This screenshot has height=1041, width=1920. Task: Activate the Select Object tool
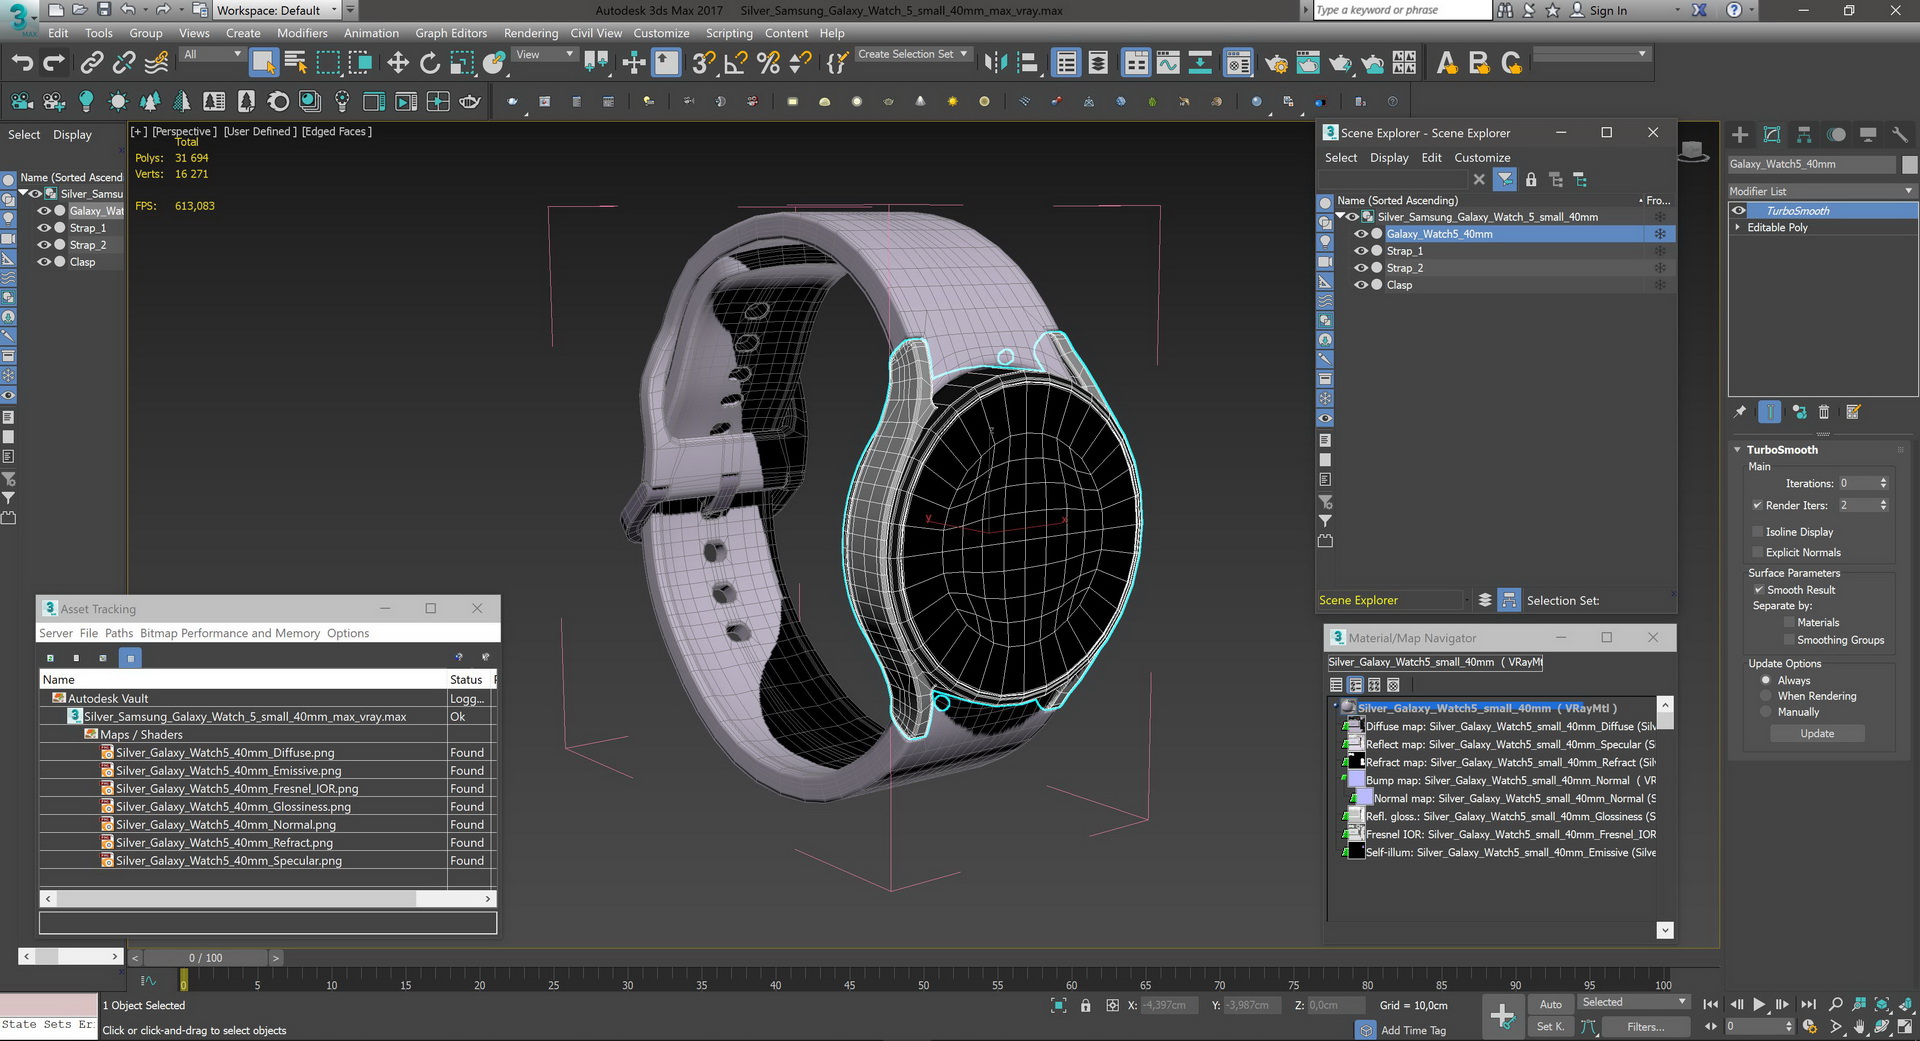pyautogui.click(x=263, y=63)
